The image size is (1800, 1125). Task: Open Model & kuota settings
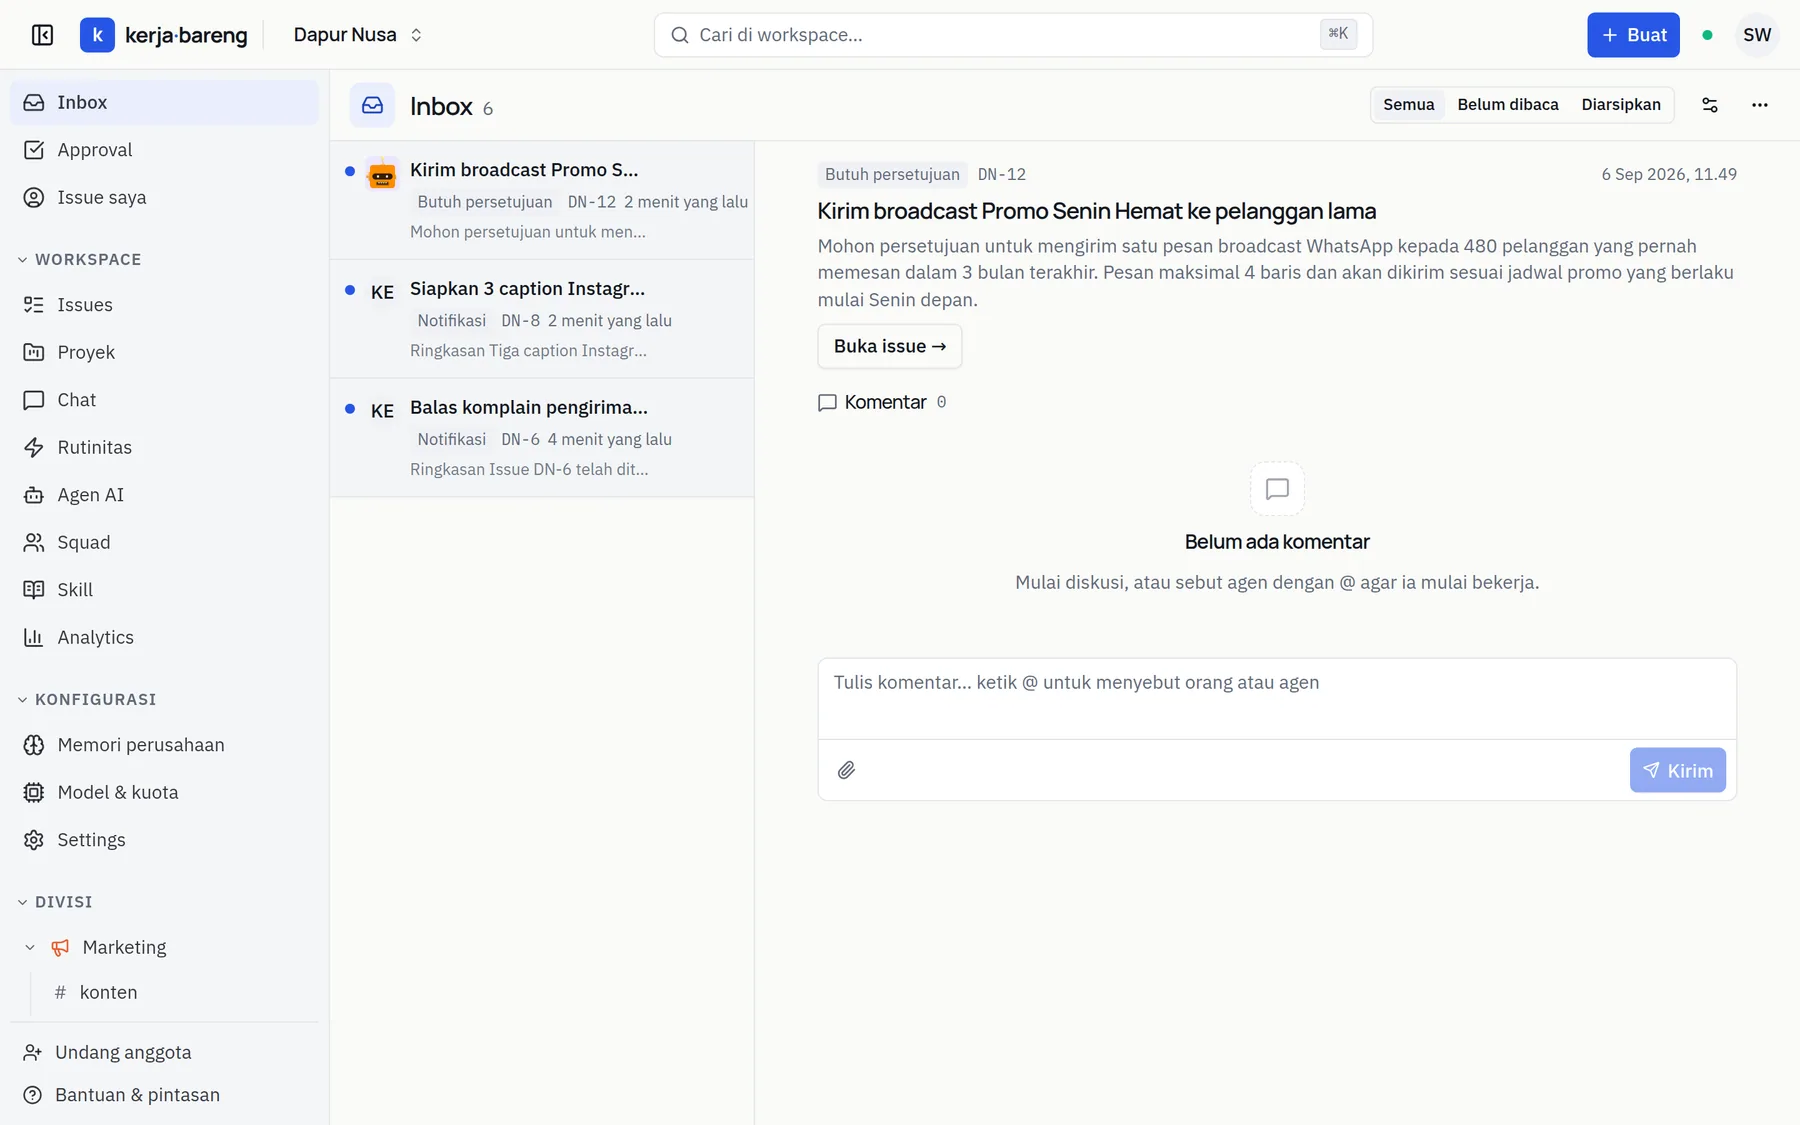tap(164, 792)
